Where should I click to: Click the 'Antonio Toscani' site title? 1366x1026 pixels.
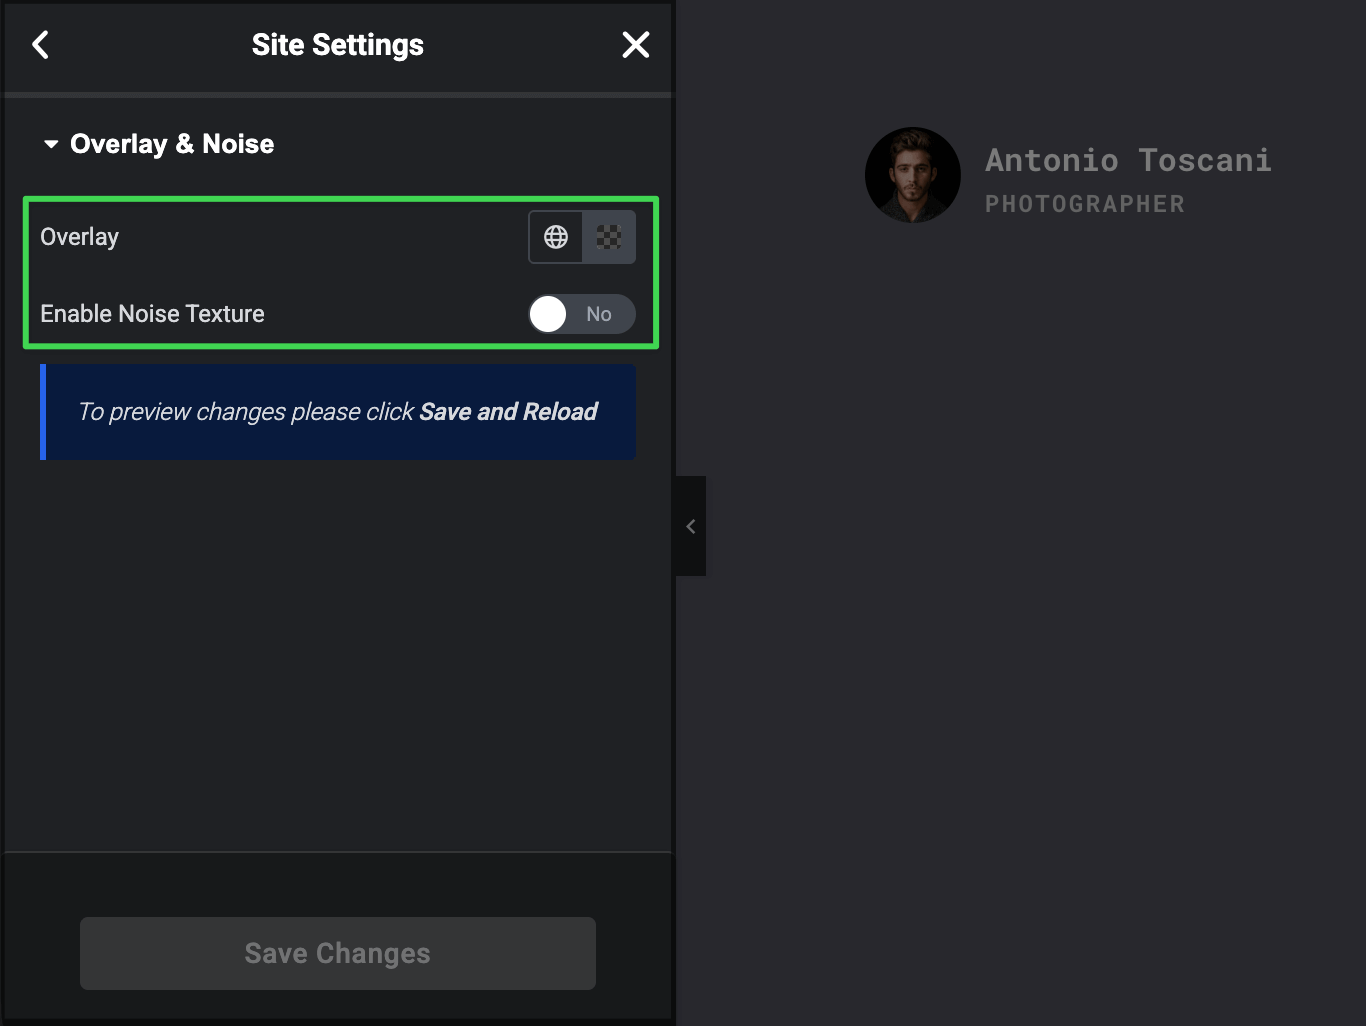point(1127,160)
